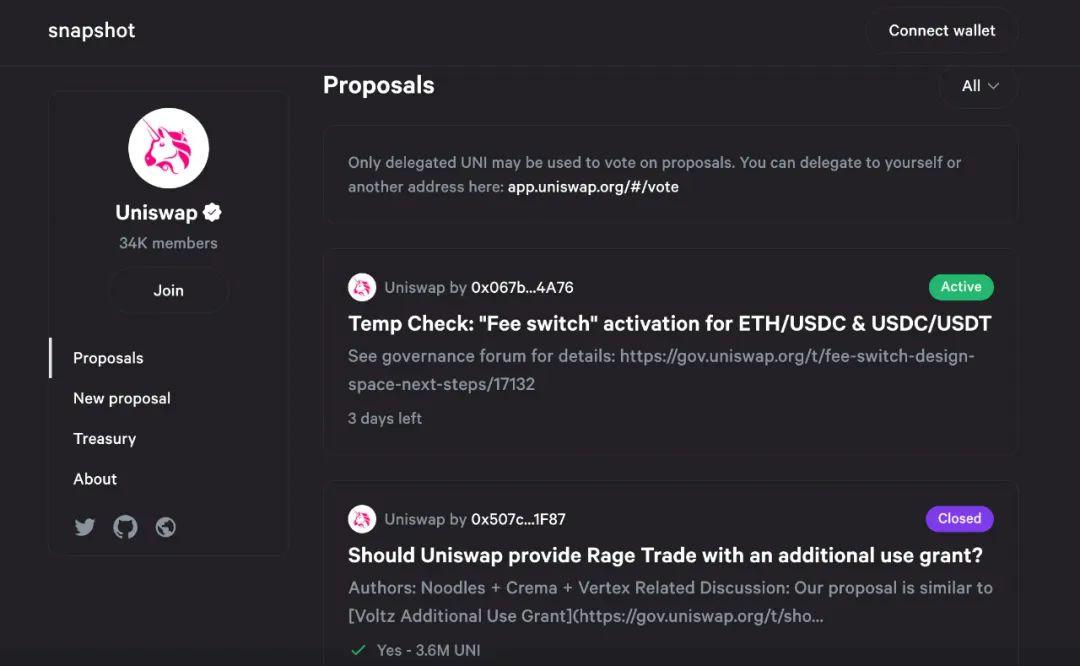Open the All proposals filter dropdown
Viewport: 1080px width, 666px height.
tap(979, 86)
